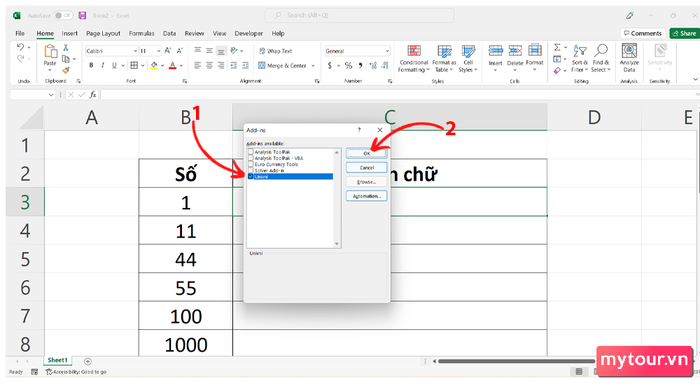
Task: Click the Copy icon
Action: pos(66,59)
